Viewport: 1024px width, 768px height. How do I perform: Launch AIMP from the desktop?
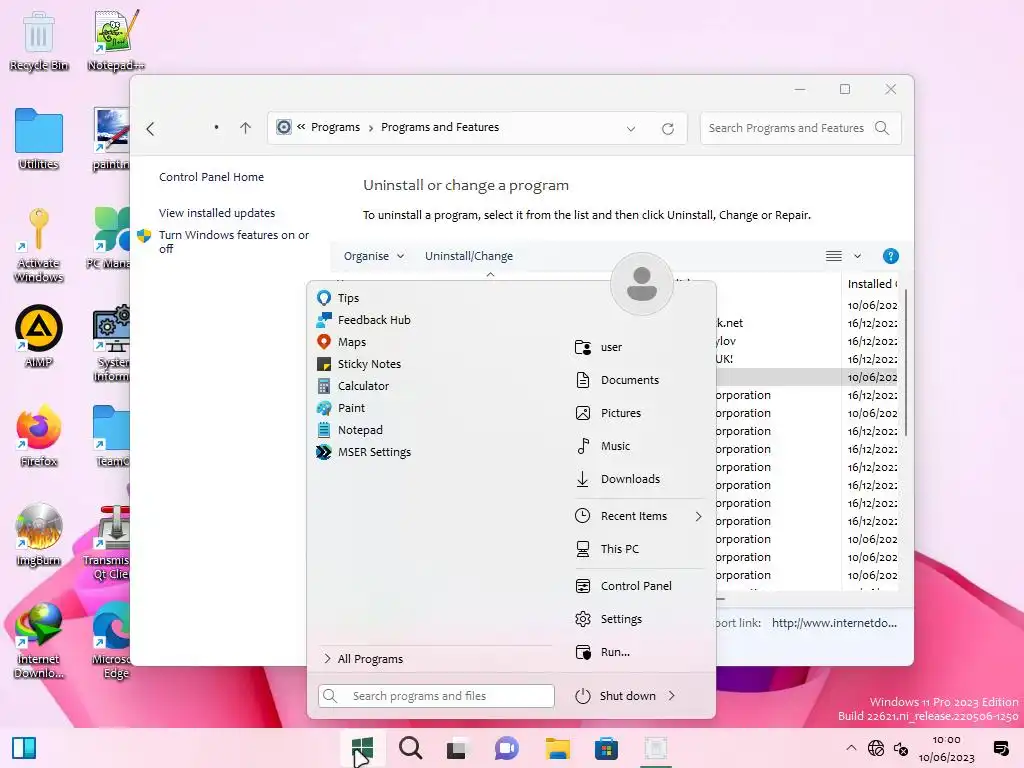[x=39, y=337]
